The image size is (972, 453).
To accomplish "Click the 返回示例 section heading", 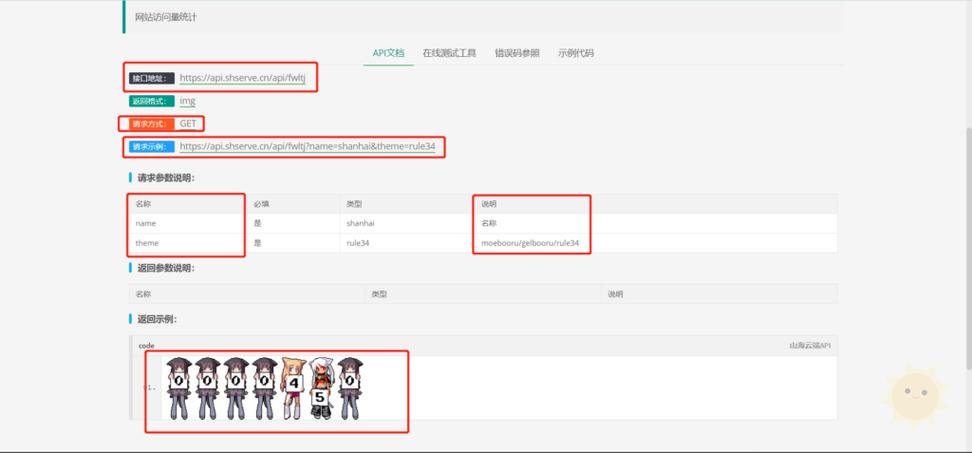I will pyautogui.click(x=157, y=319).
